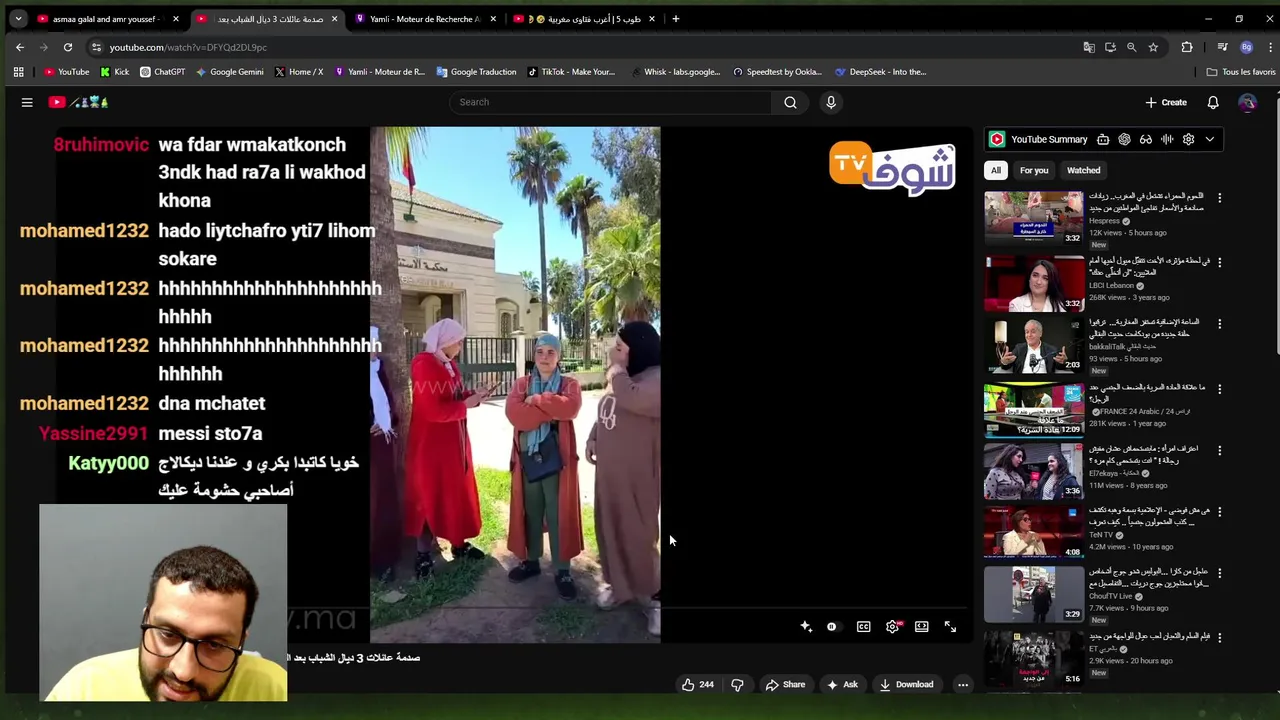Switch to asmaa galal and amr youssef tab
The width and height of the screenshot is (1280, 720).
tap(105, 19)
